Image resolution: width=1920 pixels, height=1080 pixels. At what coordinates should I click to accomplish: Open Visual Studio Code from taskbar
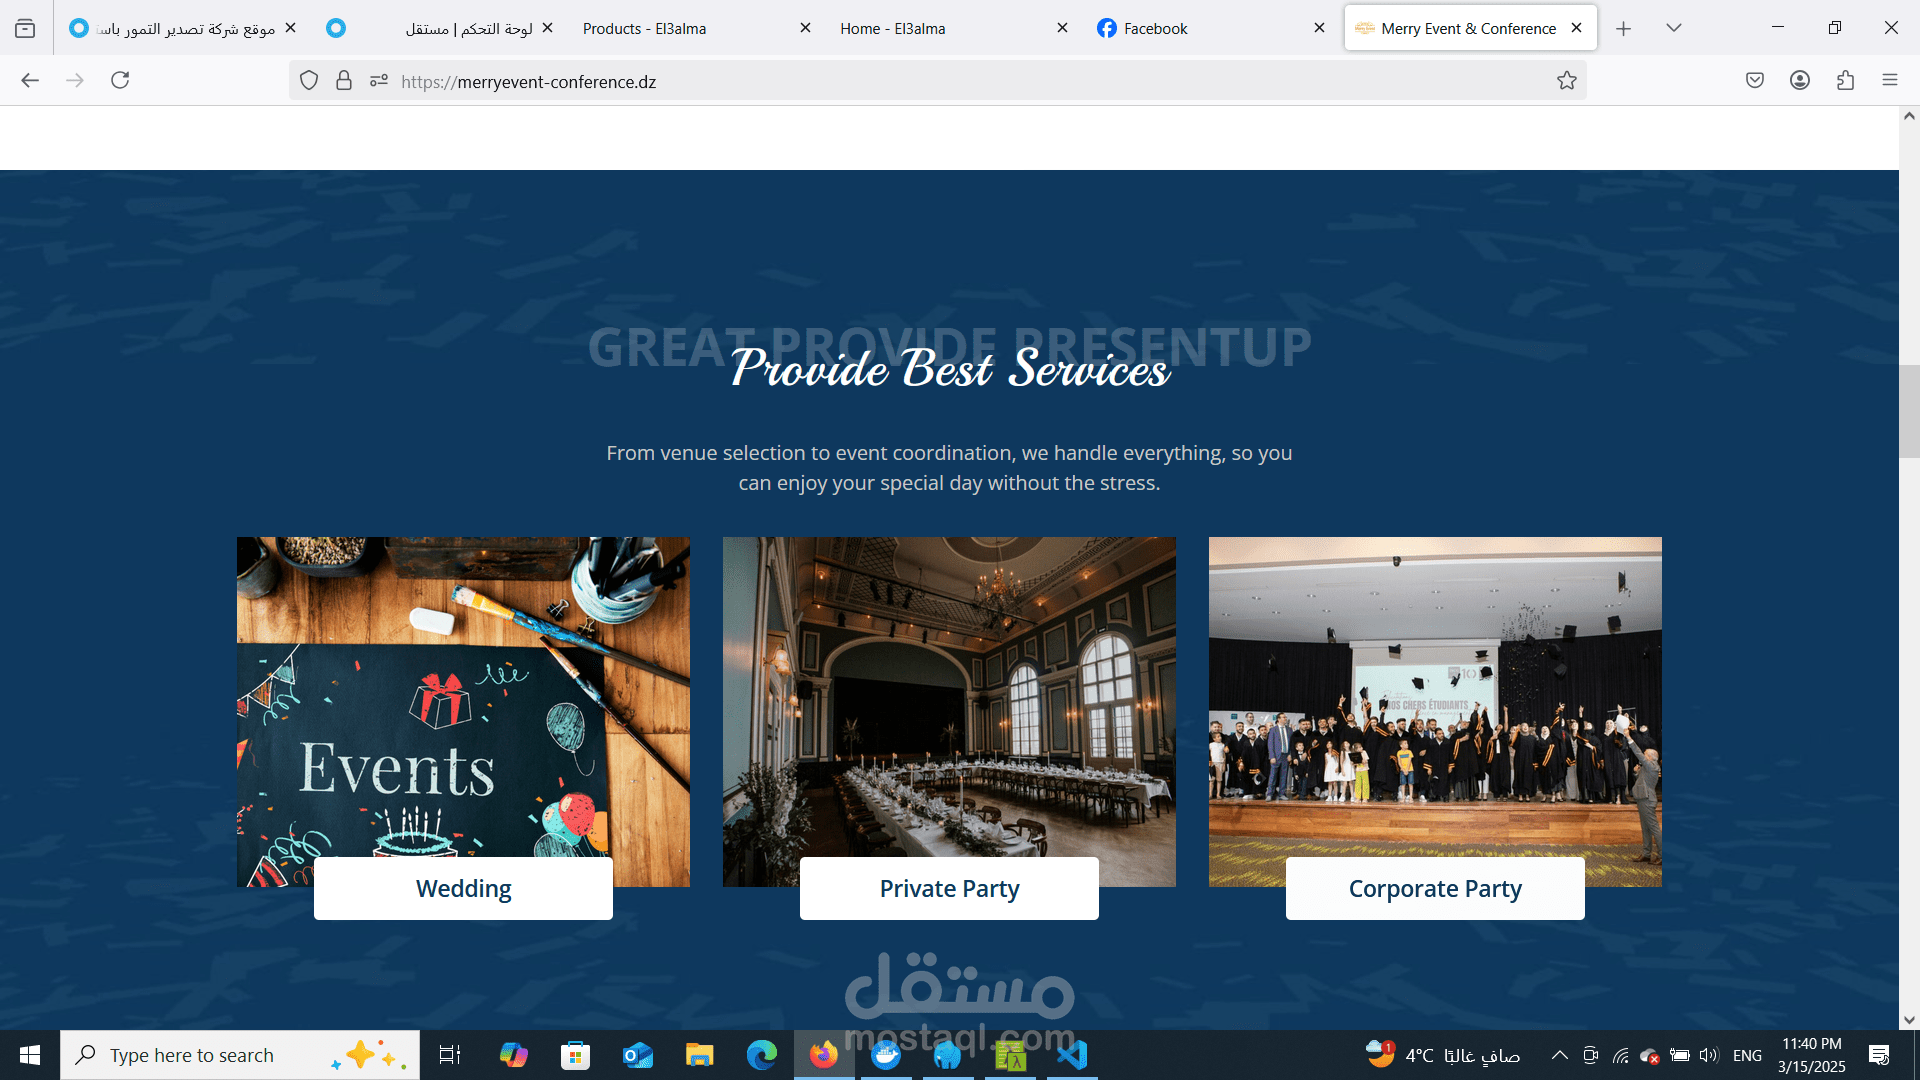pos(1071,1055)
